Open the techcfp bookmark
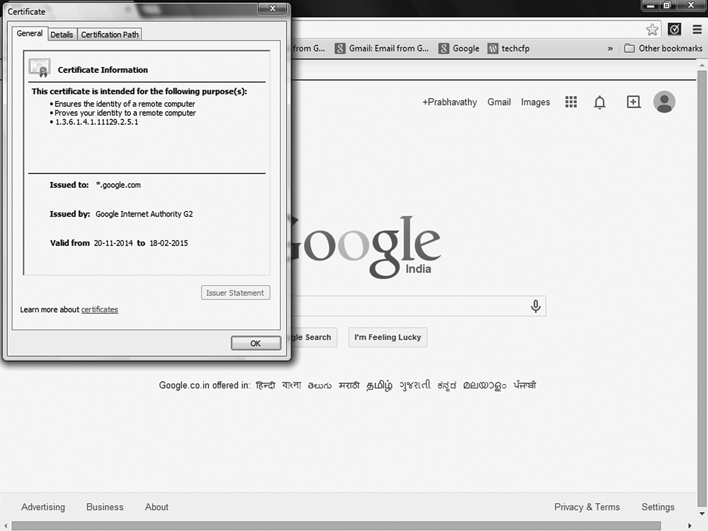The height and width of the screenshot is (531, 708). point(508,48)
